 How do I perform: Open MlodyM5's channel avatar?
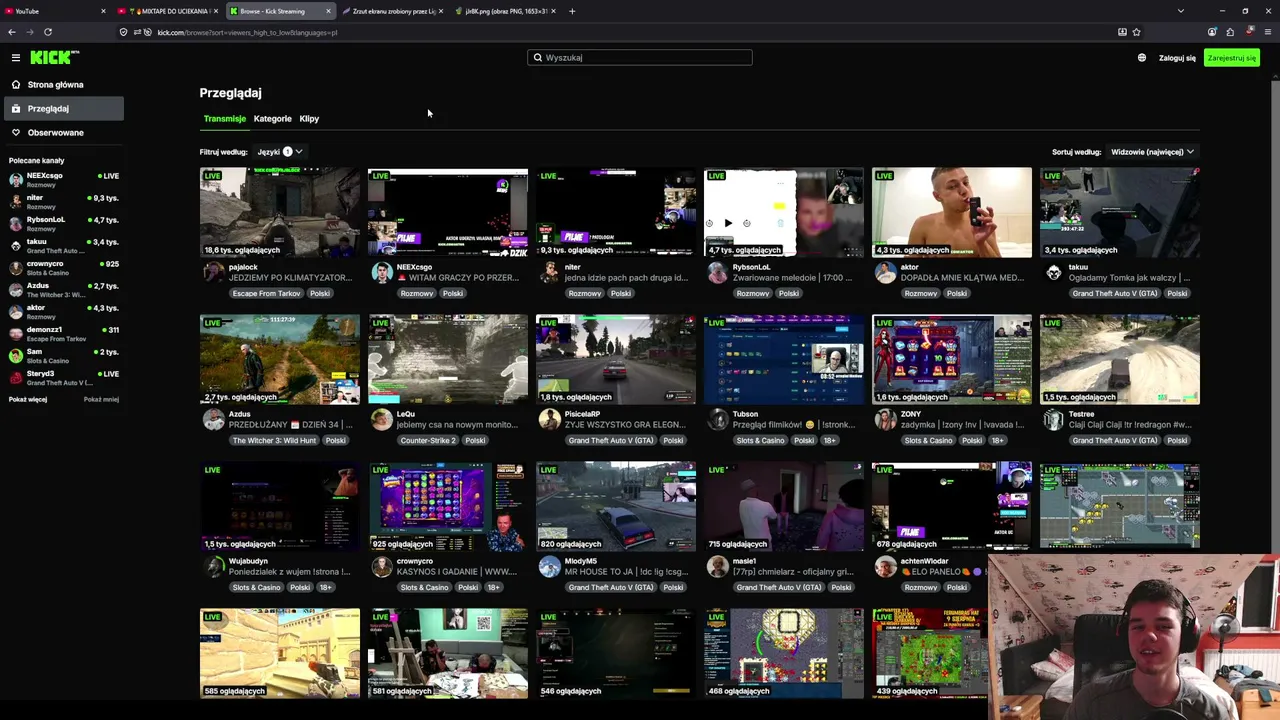pyautogui.click(x=550, y=567)
